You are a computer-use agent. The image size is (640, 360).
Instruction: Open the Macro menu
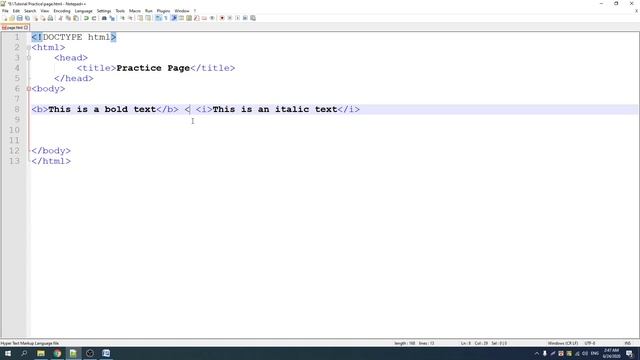coord(135,11)
